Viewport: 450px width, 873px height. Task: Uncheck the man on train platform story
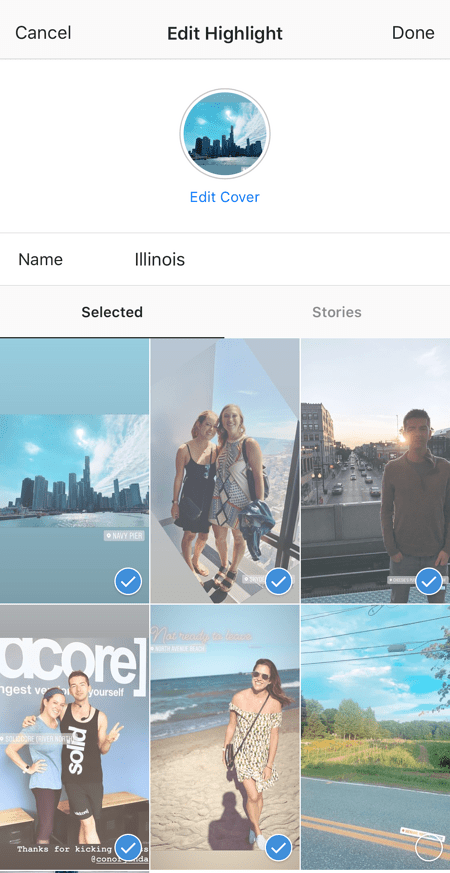click(429, 582)
